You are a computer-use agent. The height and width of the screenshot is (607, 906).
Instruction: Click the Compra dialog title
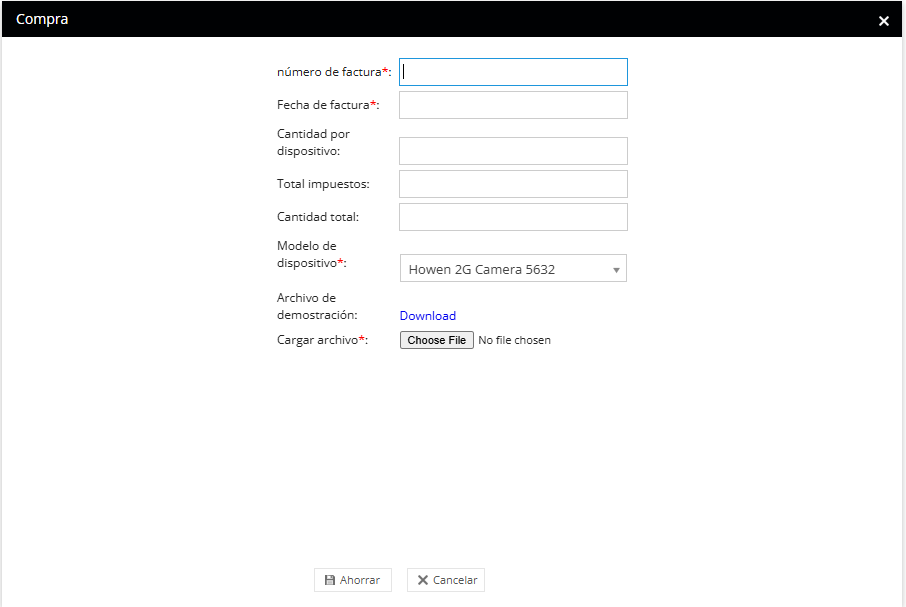[x=42, y=19]
